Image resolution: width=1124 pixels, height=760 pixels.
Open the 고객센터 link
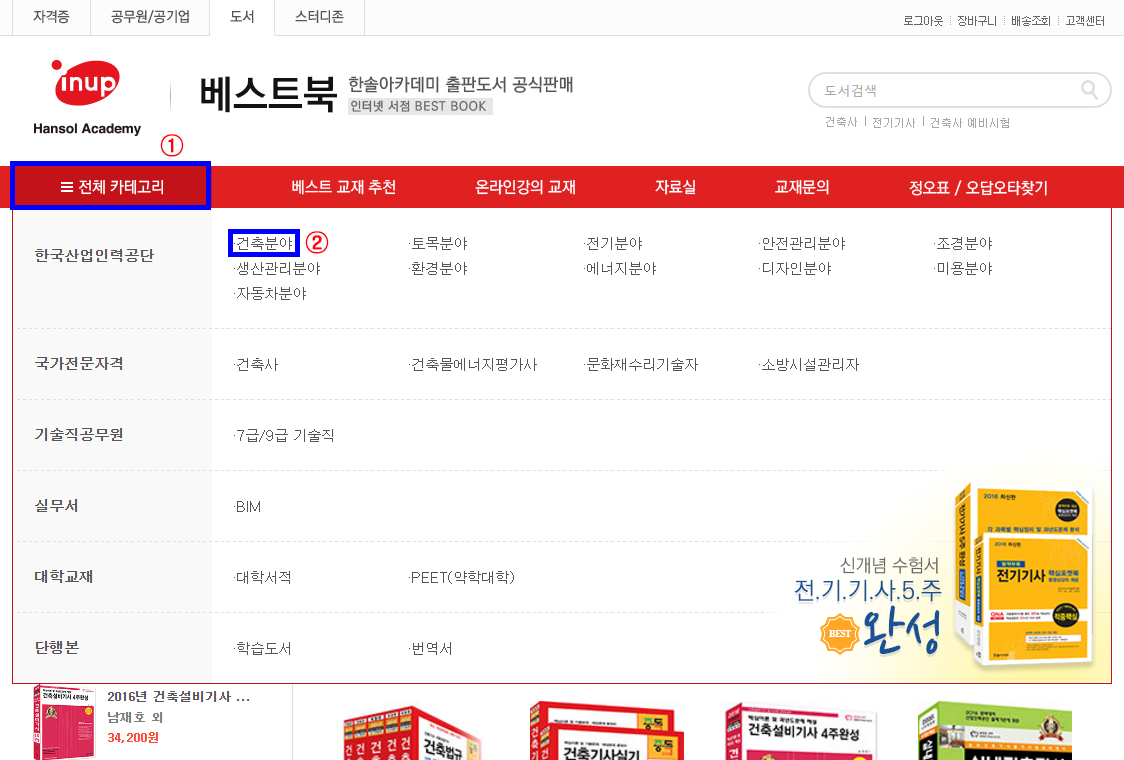click(x=1085, y=22)
